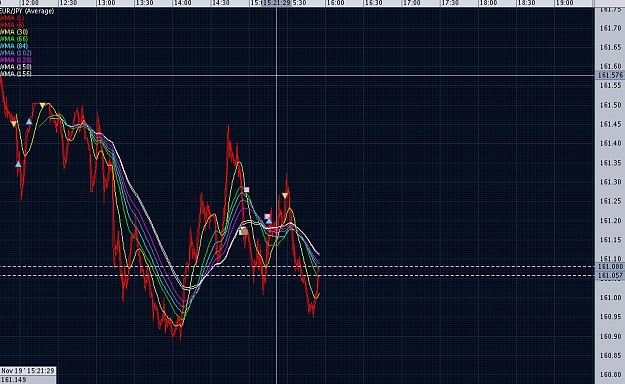
Task: Select the green WMA (66) legend entry
Action: (14, 39)
